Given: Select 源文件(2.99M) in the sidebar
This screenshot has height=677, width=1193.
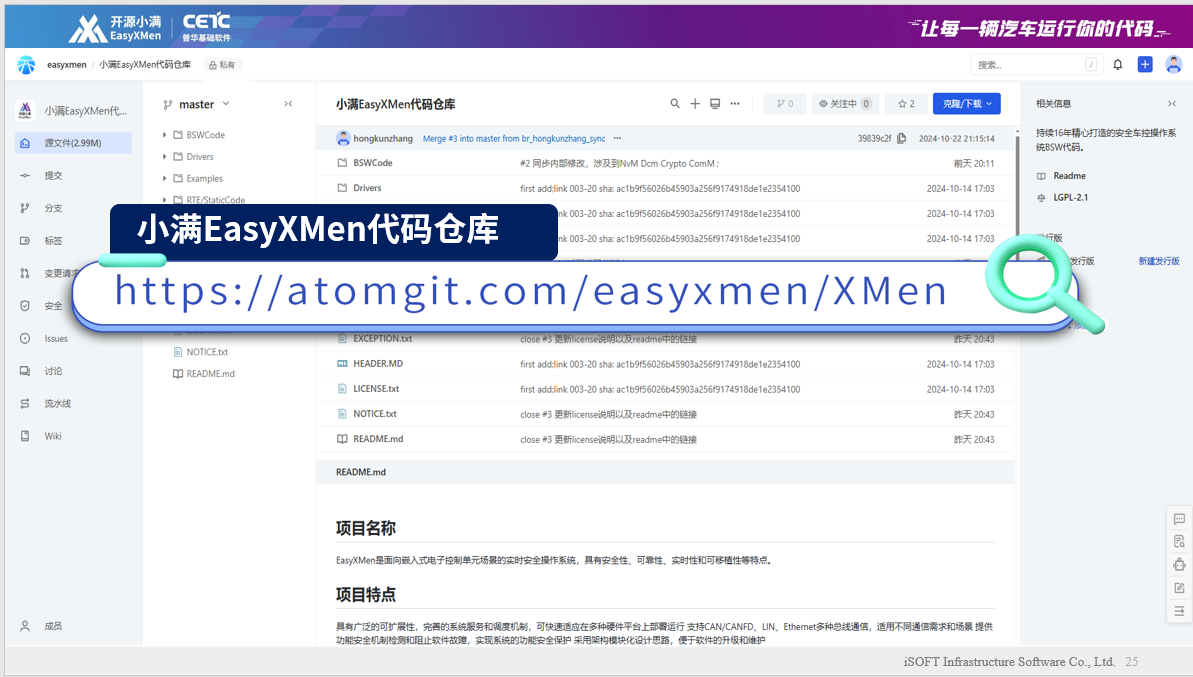Looking at the screenshot, I should (73, 143).
